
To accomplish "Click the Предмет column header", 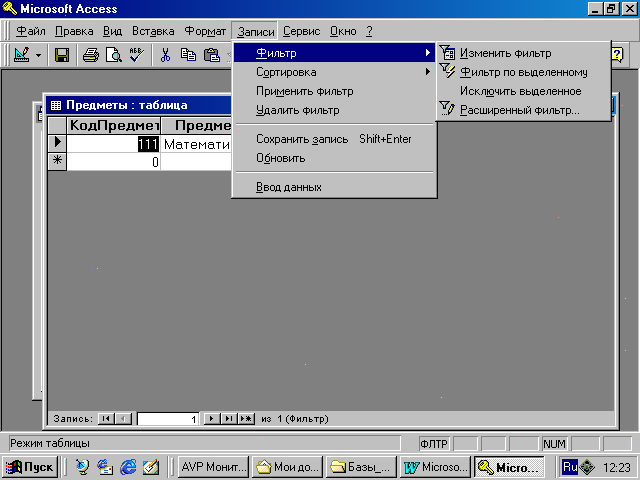I will click(196, 125).
